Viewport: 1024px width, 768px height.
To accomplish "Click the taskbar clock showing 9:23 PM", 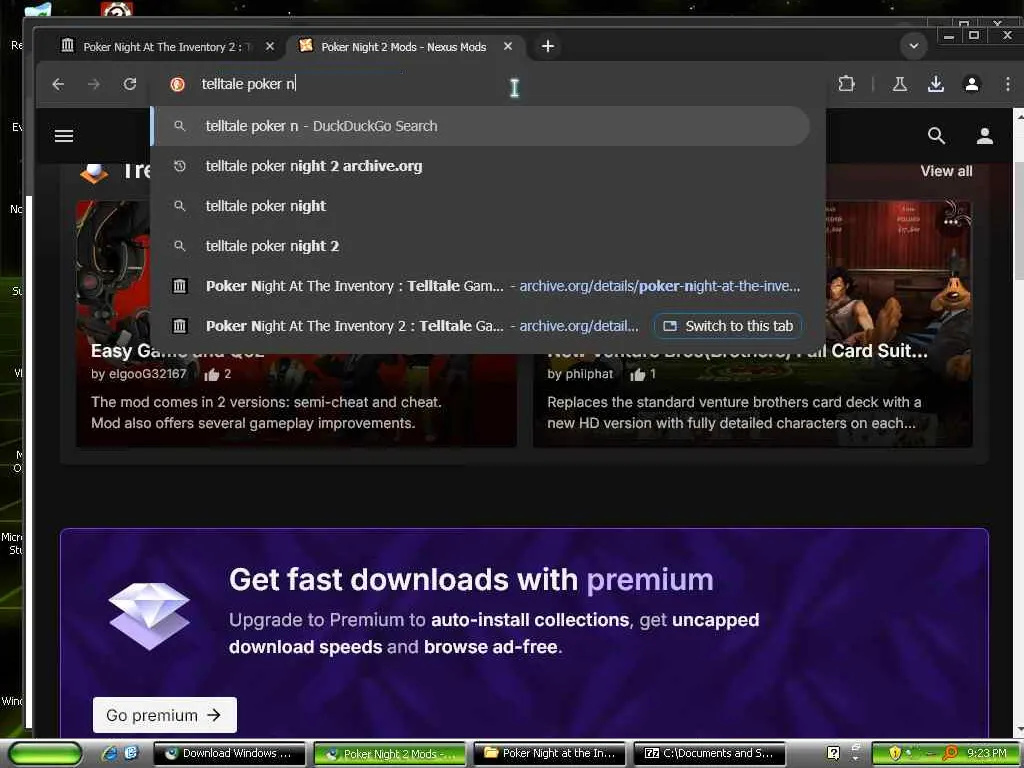I will (x=987, y=753).
